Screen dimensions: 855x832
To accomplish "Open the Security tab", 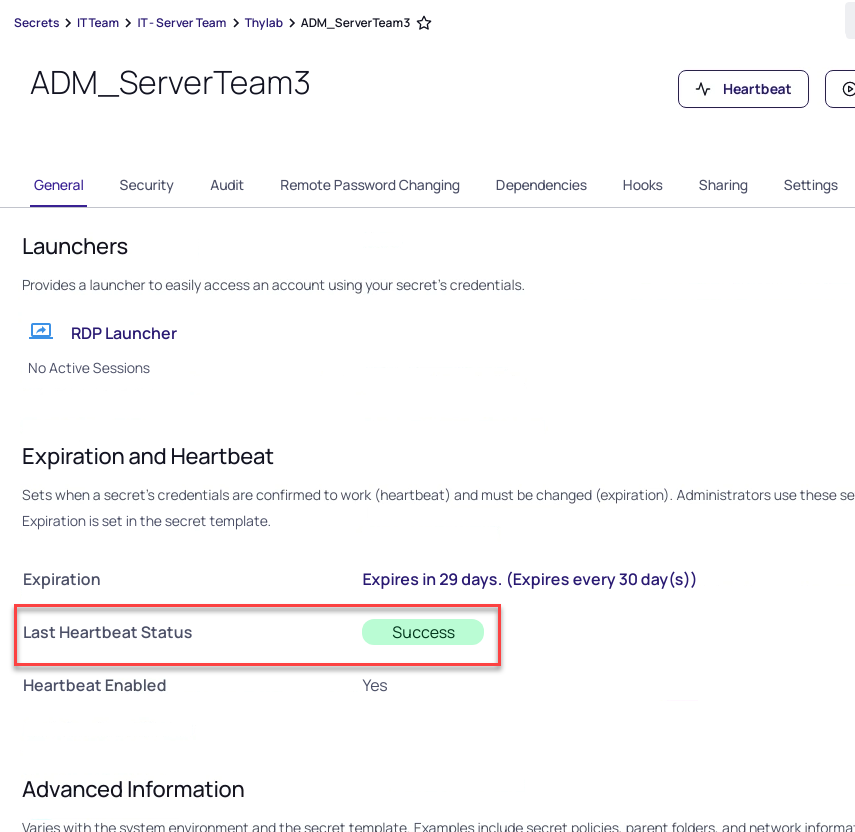I will click(146, 185).
